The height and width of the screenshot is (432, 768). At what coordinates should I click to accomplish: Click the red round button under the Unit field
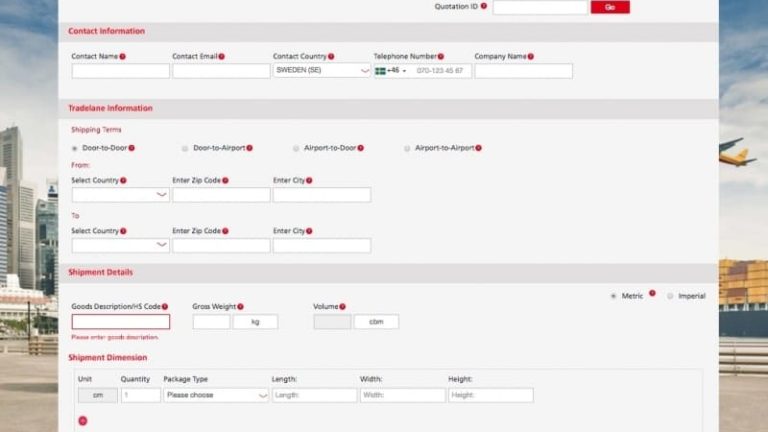click(x=83, y=421)
